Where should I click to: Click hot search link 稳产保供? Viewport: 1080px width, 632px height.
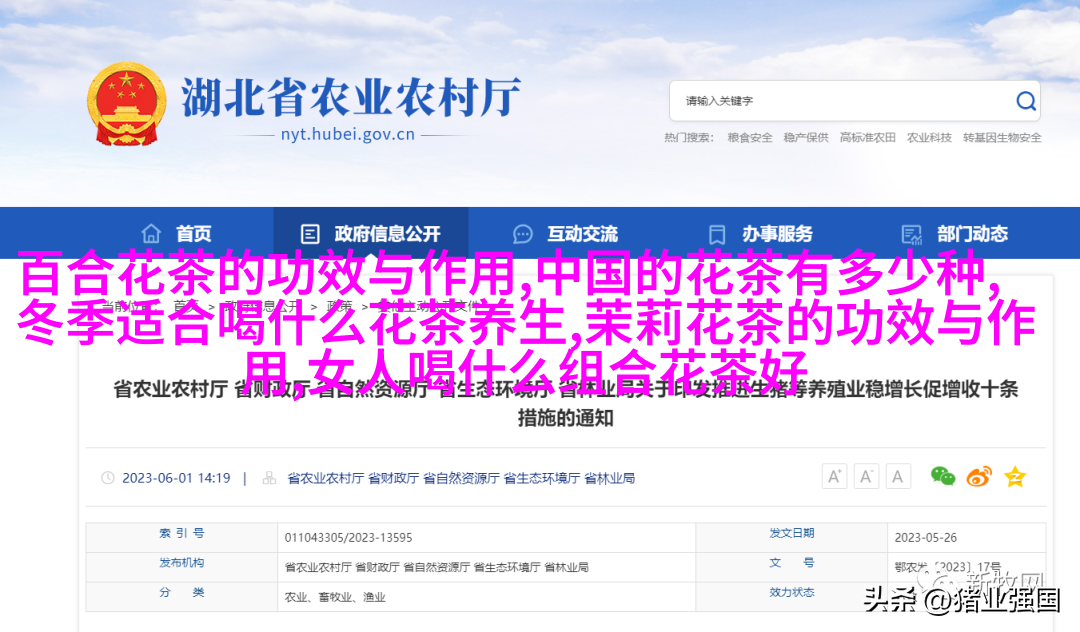click(x=806, y=138)
